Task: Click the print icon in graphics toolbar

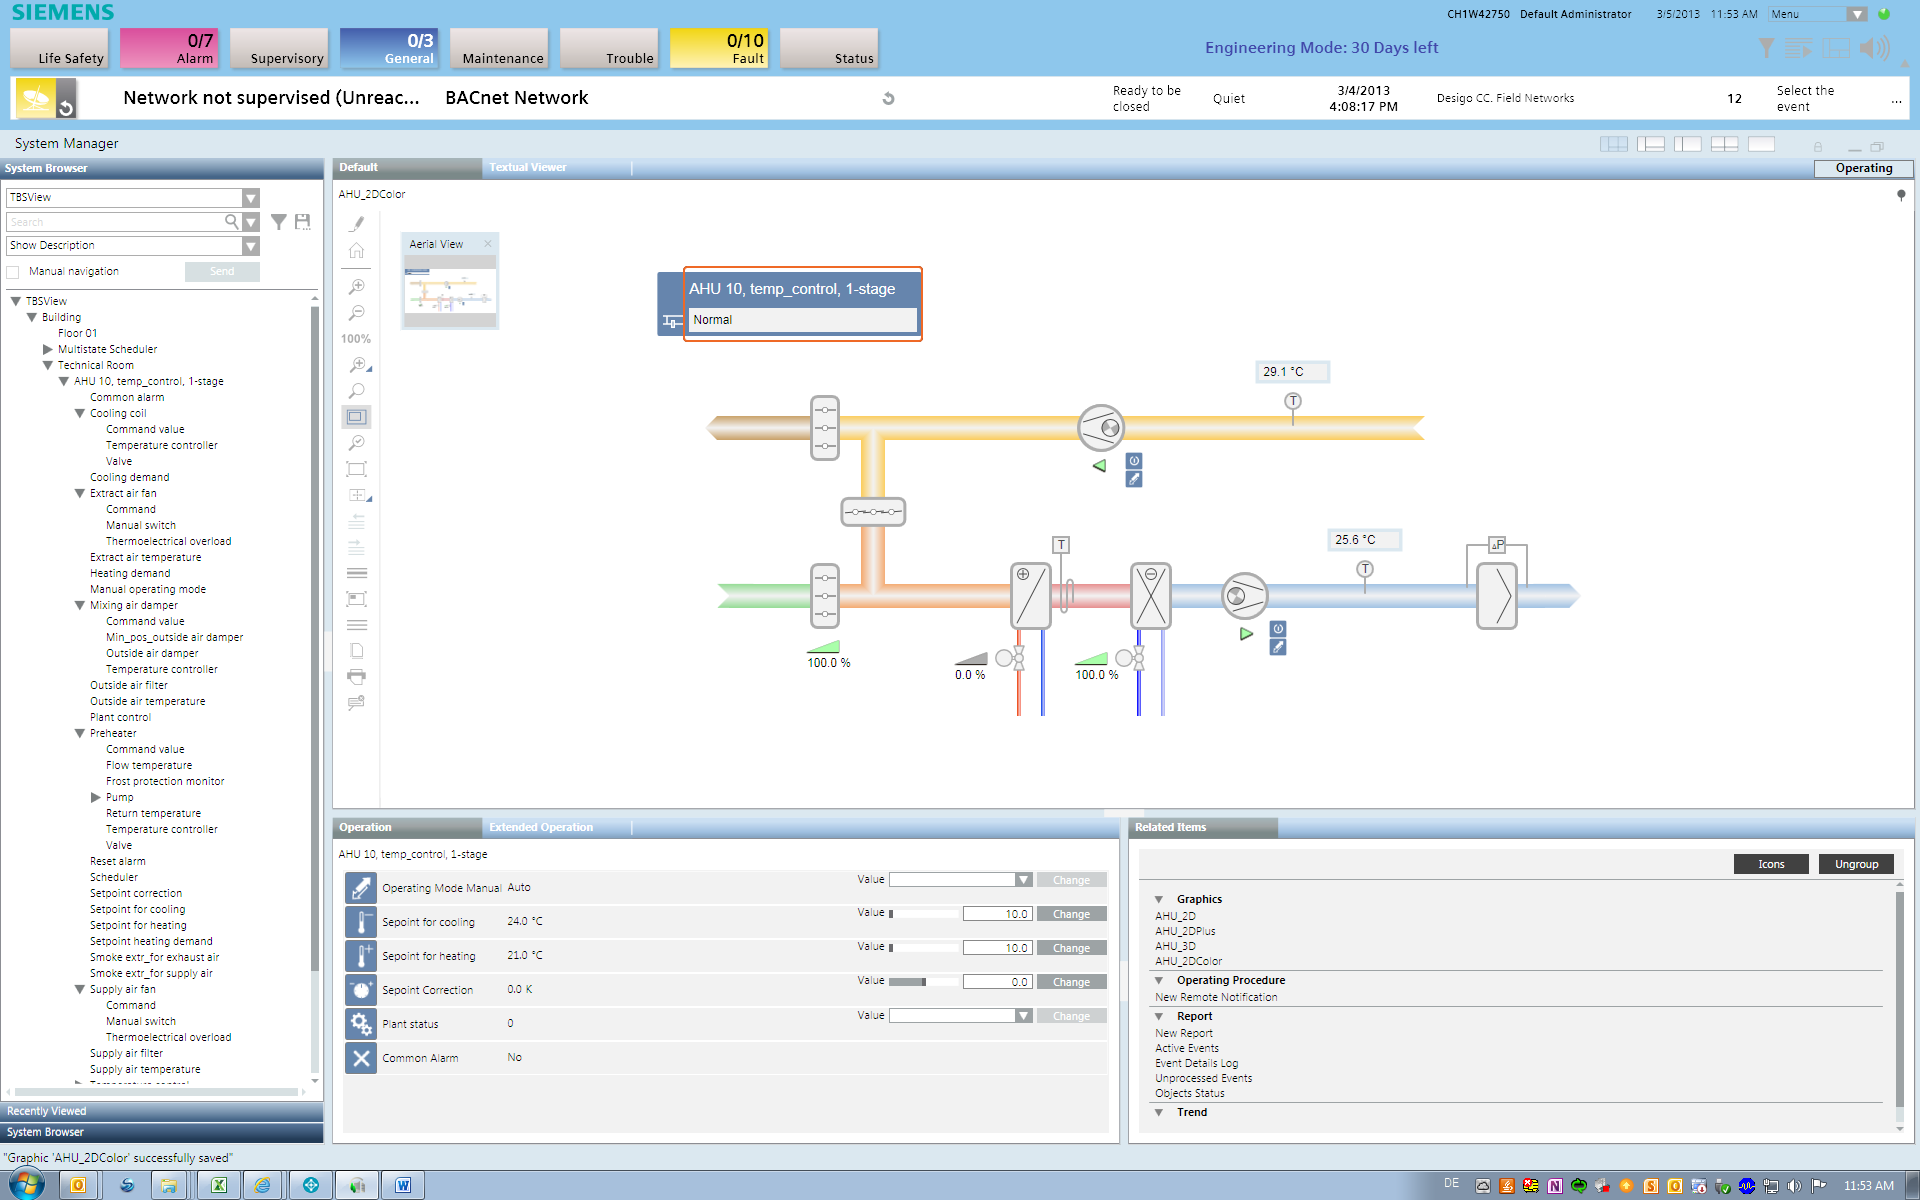Action: coord(356,677)
